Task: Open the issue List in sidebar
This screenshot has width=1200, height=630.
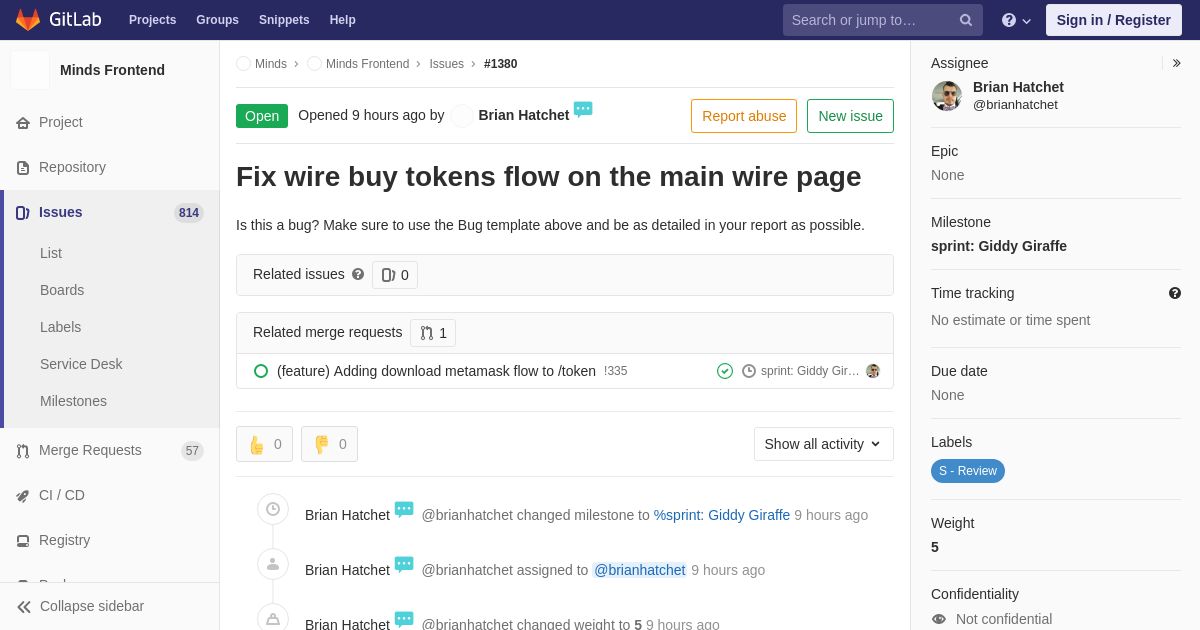Action: [x=51, y=253]
